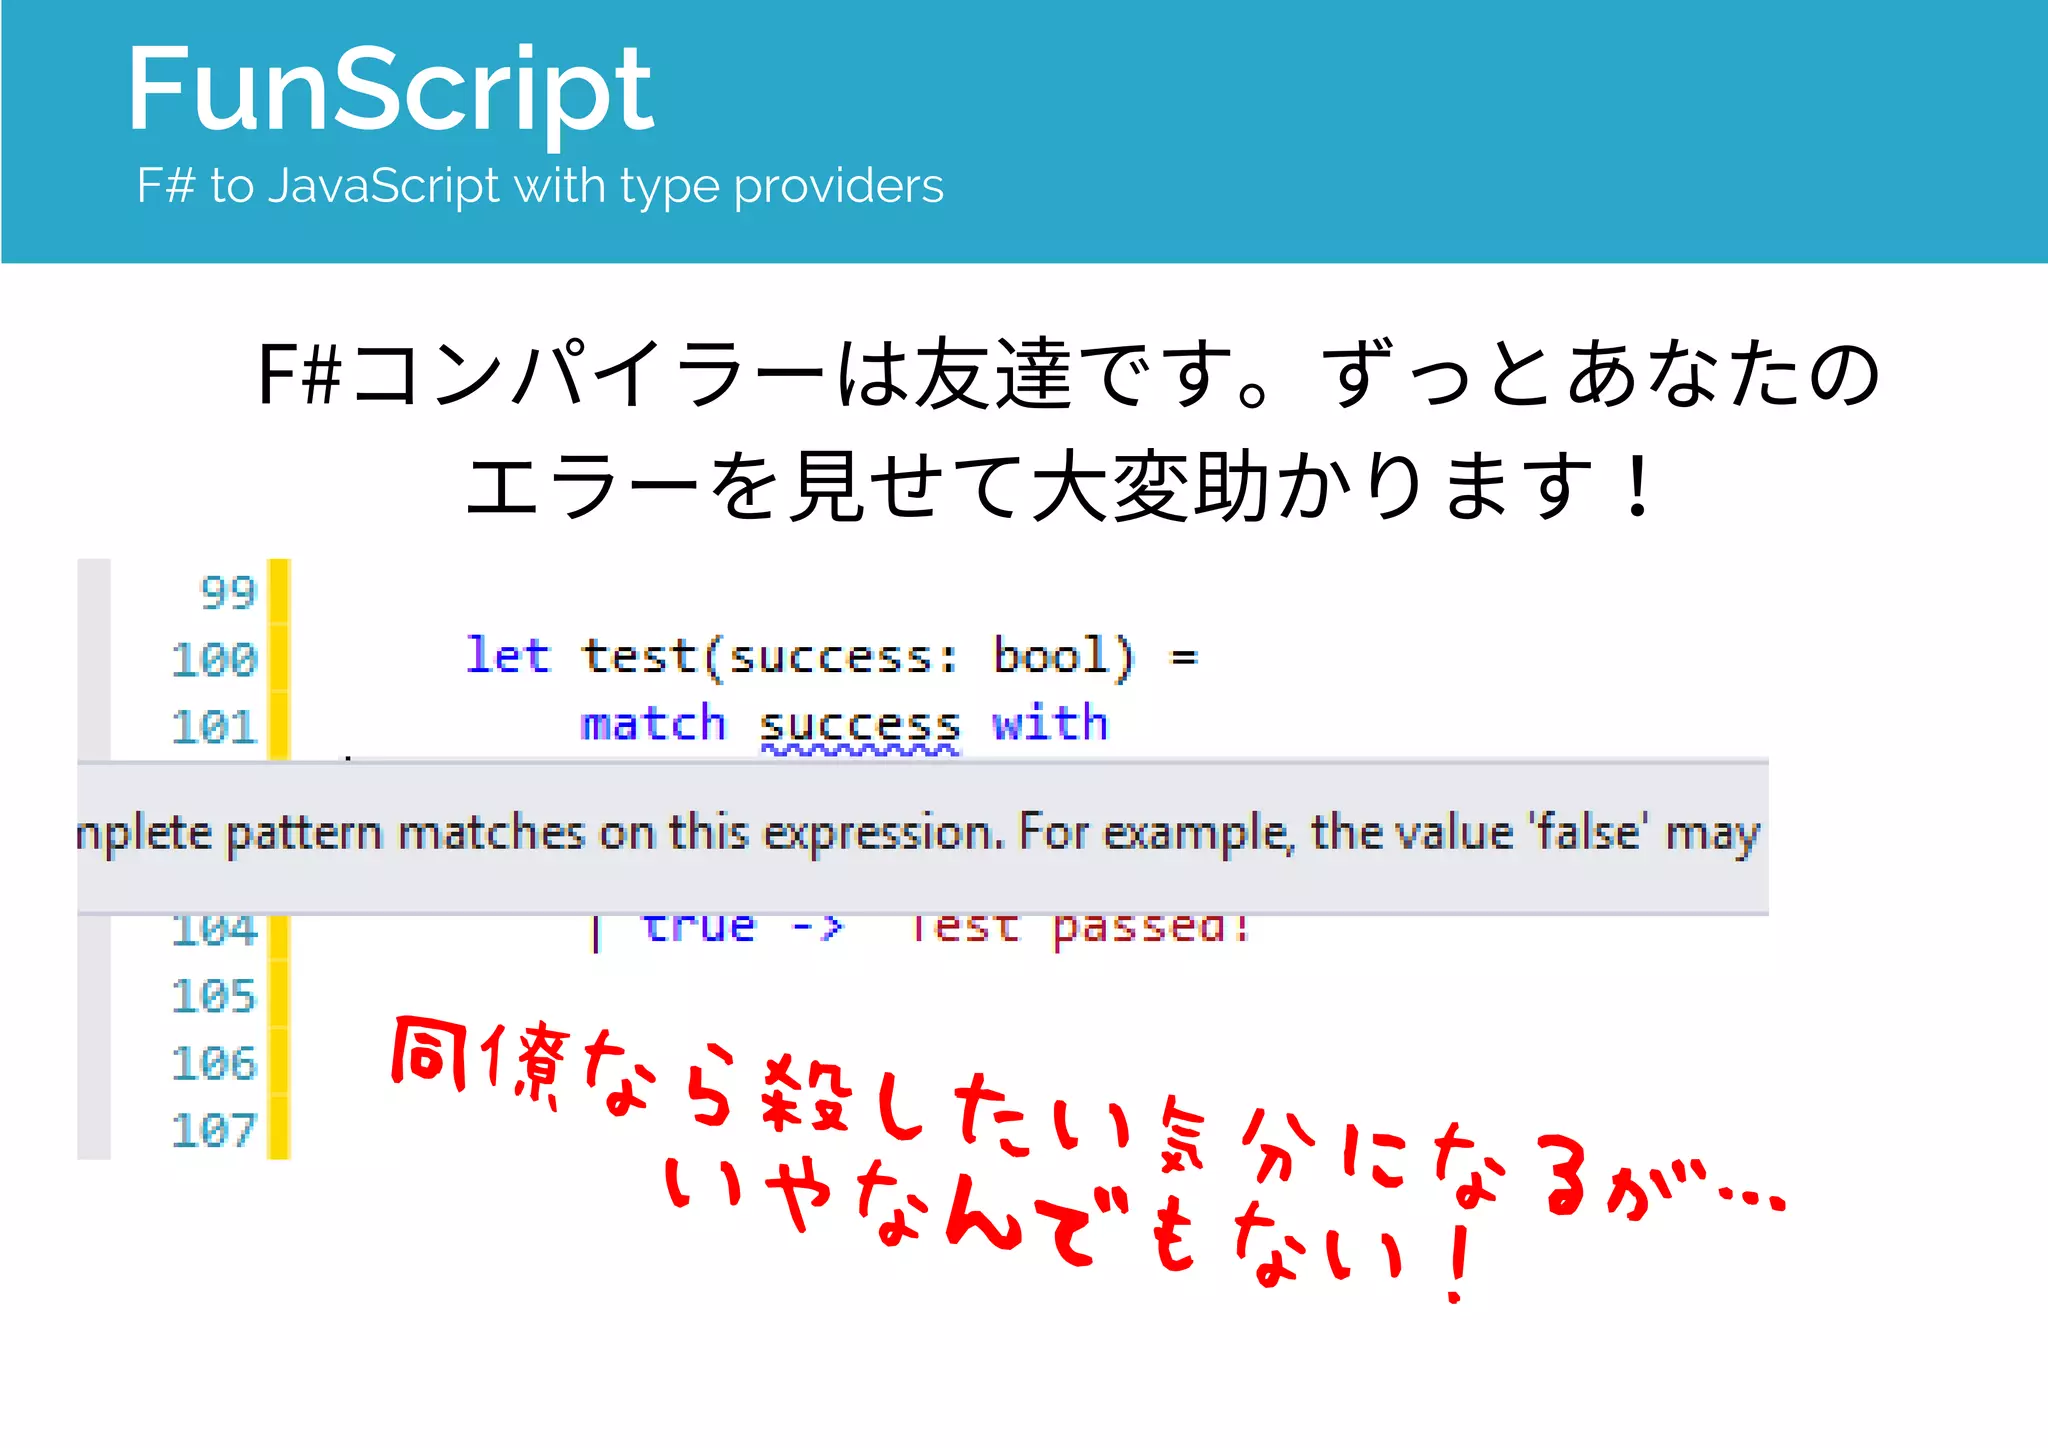The image size is (2048, 1448).
Task: Click the 'match' keyword on line 101
Action: [653, 723]
